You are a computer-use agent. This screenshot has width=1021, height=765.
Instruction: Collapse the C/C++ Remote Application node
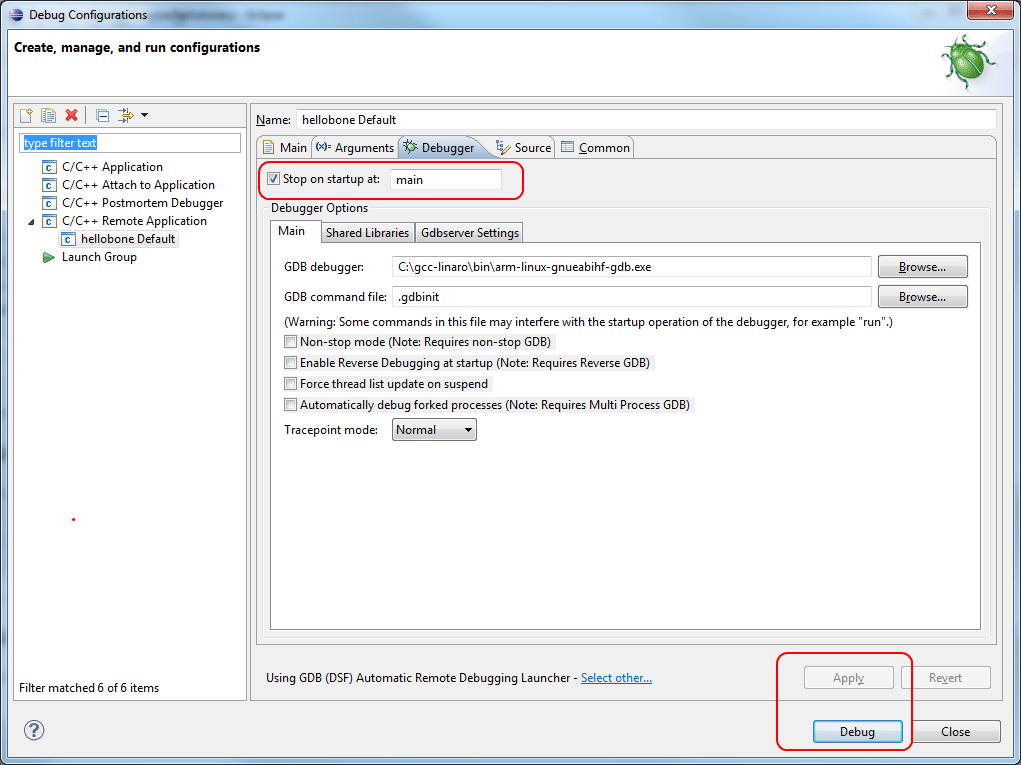tap(31, 220)
